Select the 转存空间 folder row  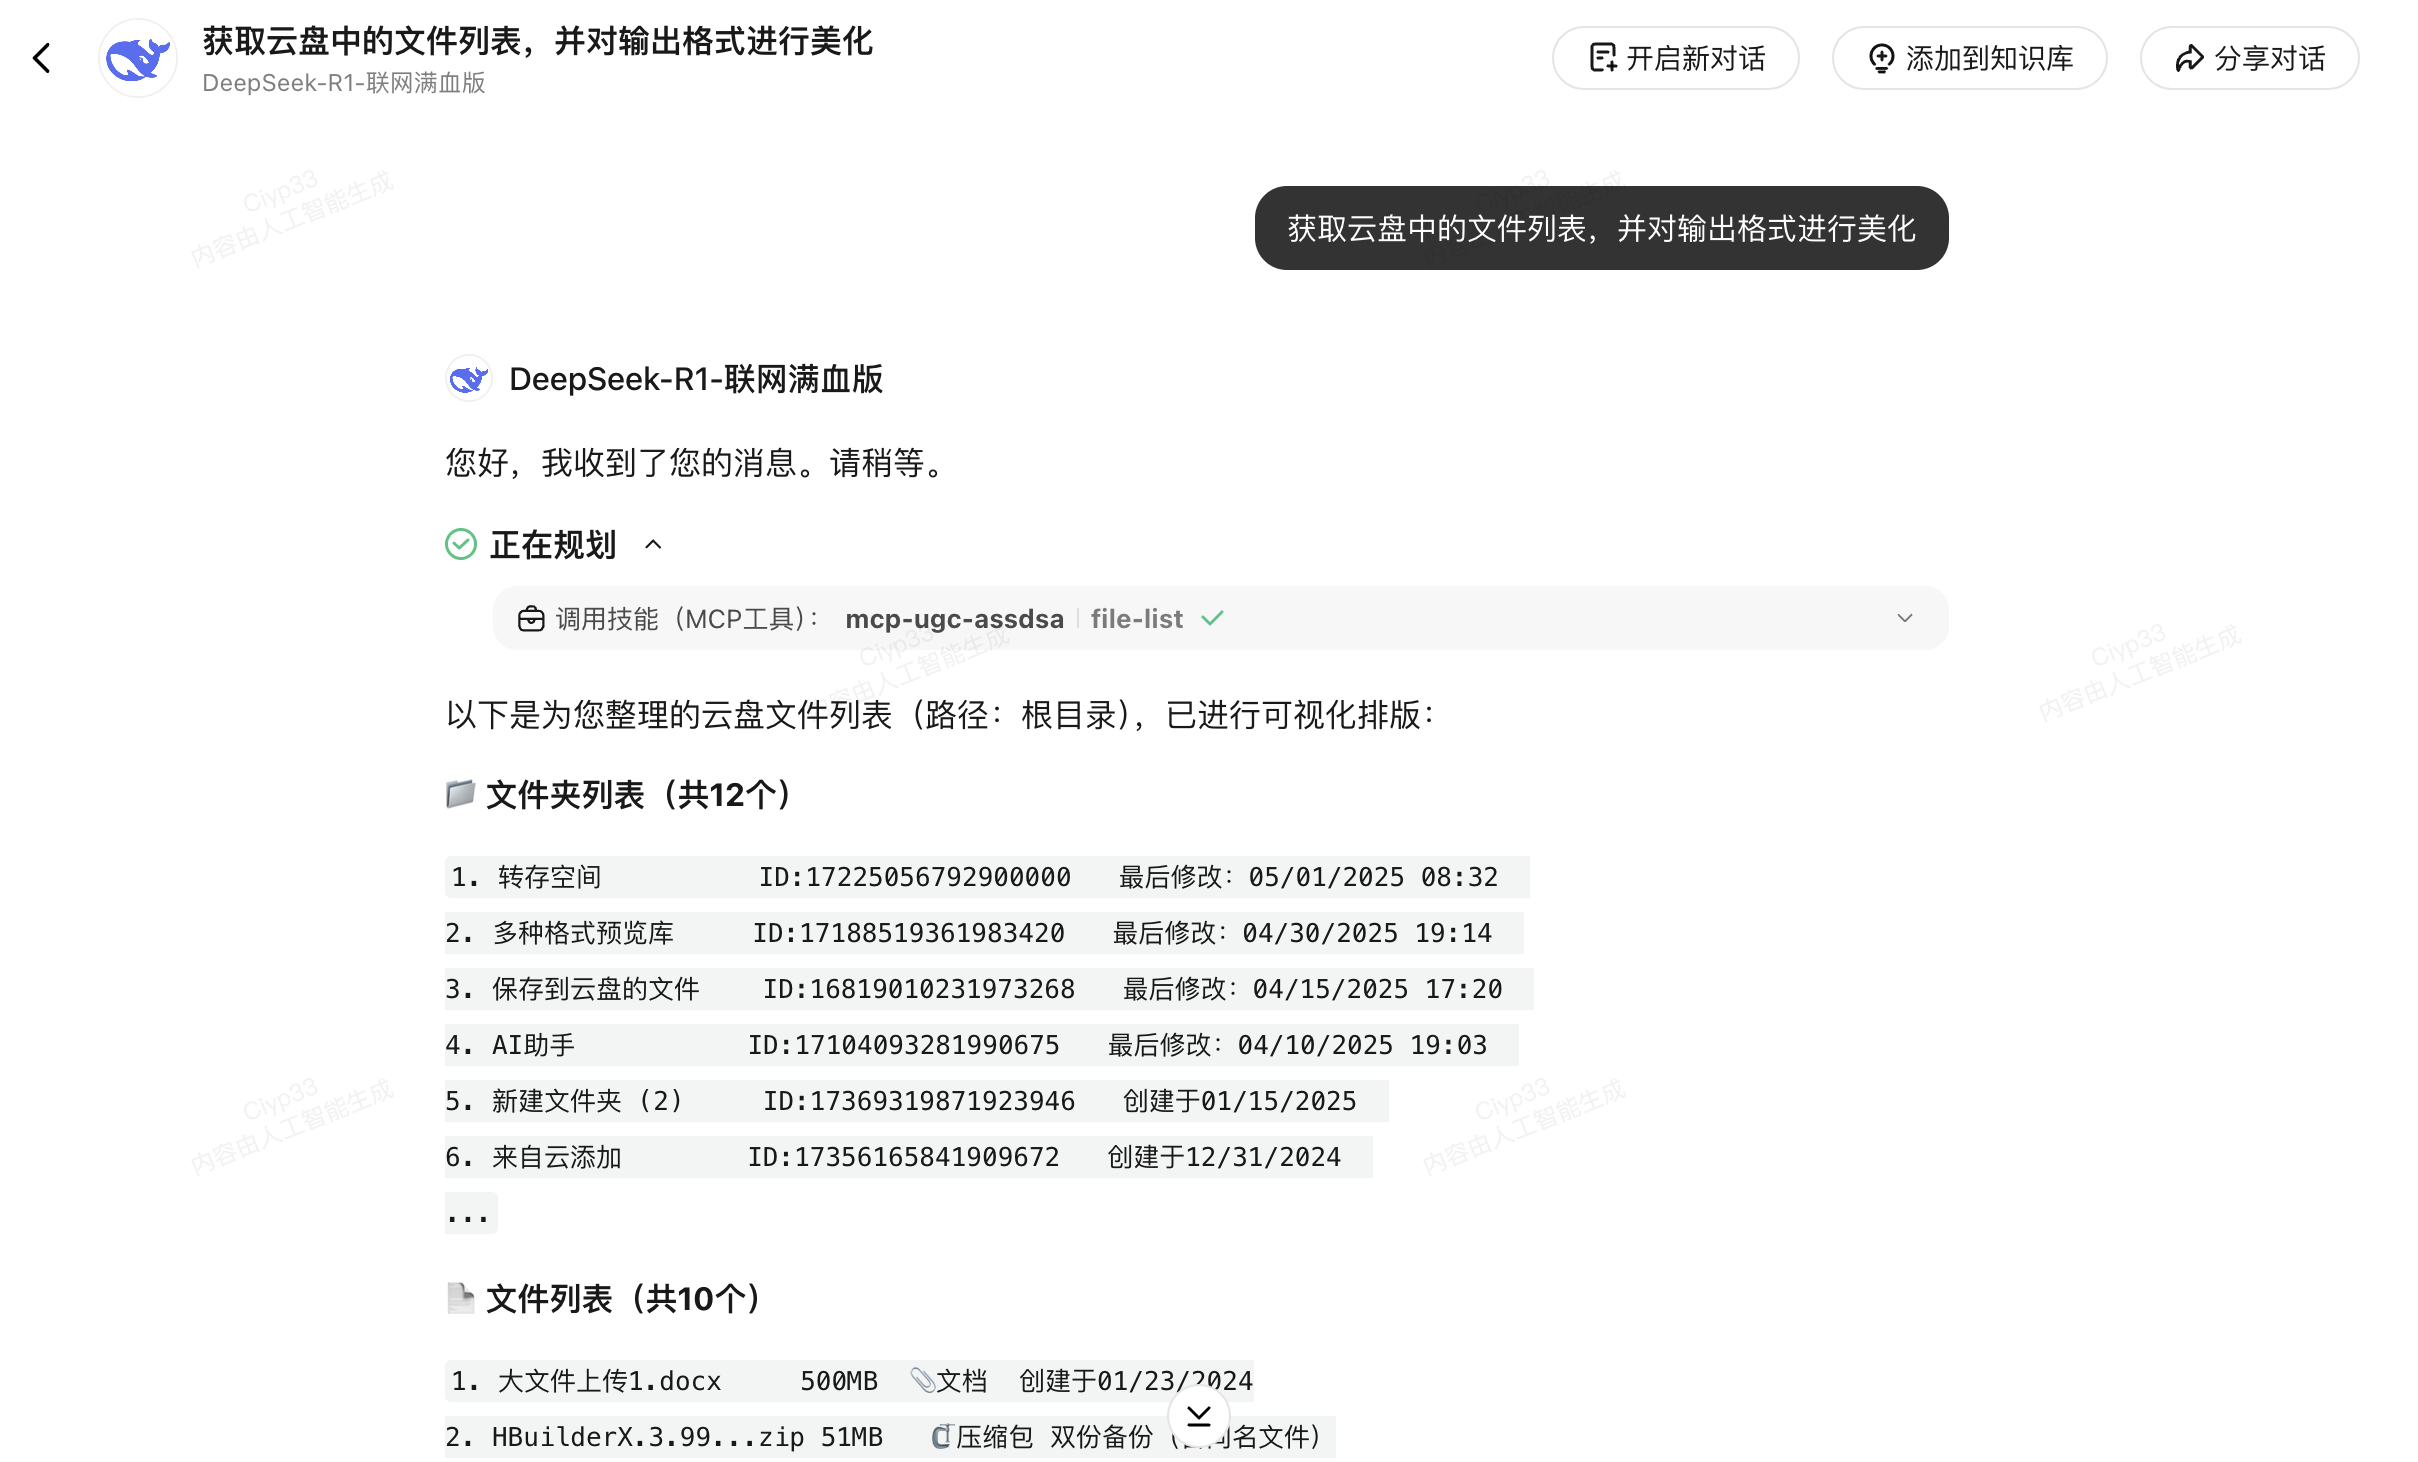pyautogui.click(x=986, y=877)
